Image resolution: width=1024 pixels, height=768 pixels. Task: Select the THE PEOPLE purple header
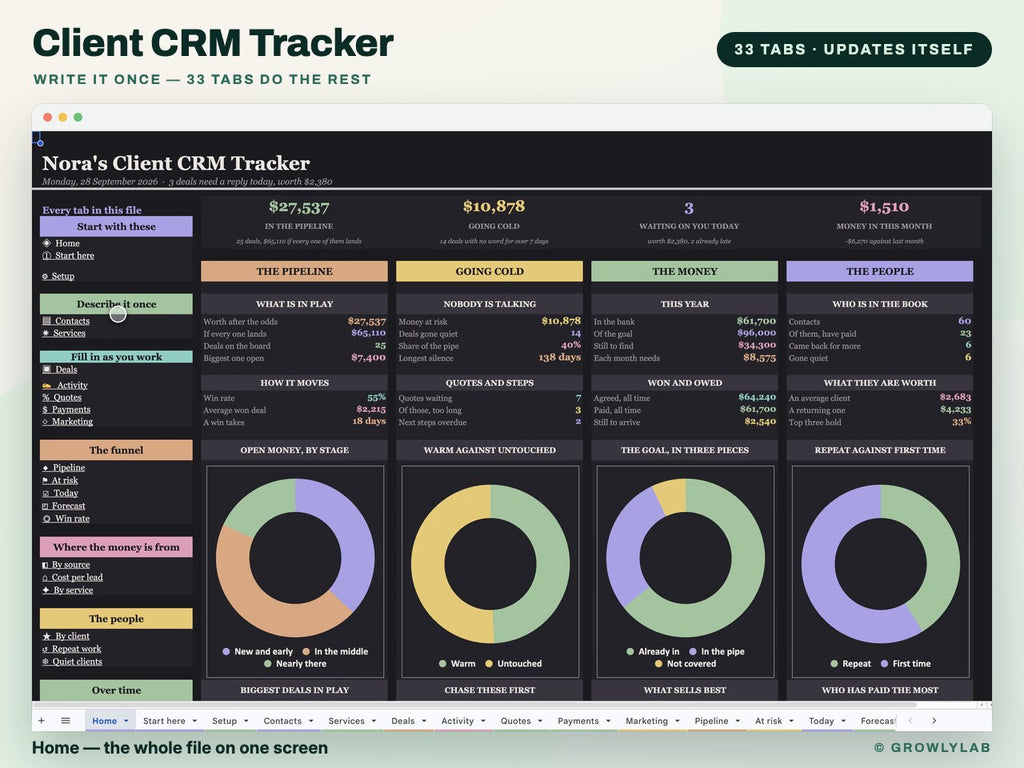880,271
